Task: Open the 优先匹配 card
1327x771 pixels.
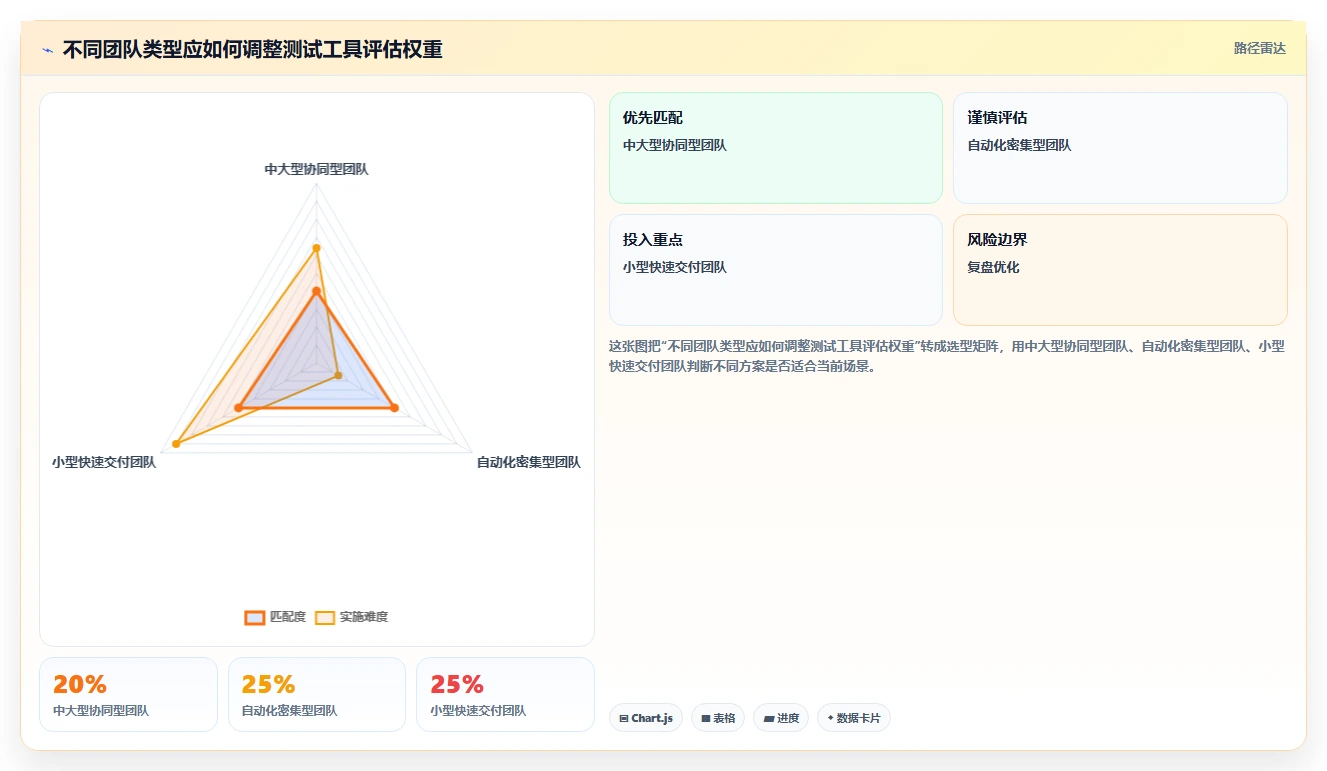Action: tap(776, 148)
